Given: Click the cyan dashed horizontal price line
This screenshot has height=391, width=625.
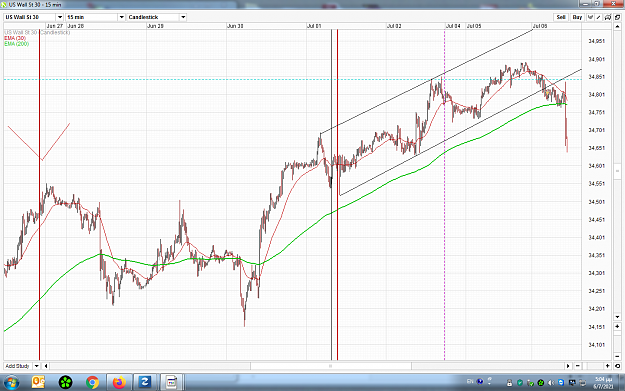Looking at the screenshot, I should pos(293,79).
